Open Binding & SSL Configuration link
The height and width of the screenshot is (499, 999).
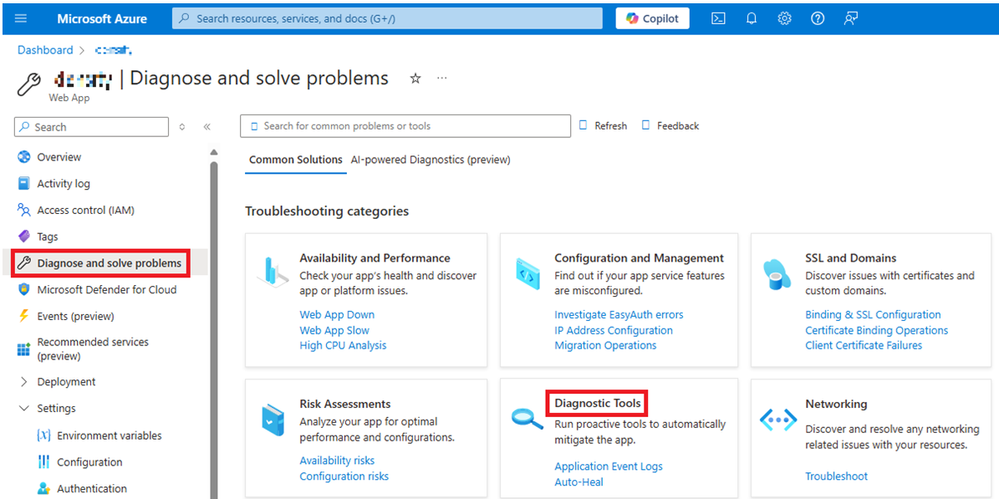[873, 315]
